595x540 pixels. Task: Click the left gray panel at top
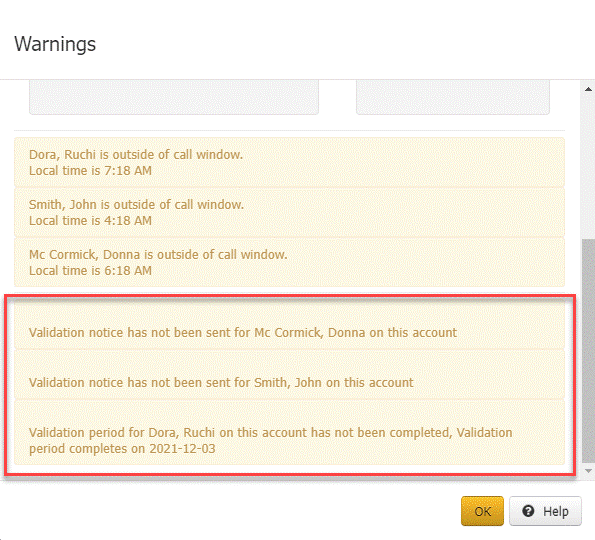click(174, 97)
